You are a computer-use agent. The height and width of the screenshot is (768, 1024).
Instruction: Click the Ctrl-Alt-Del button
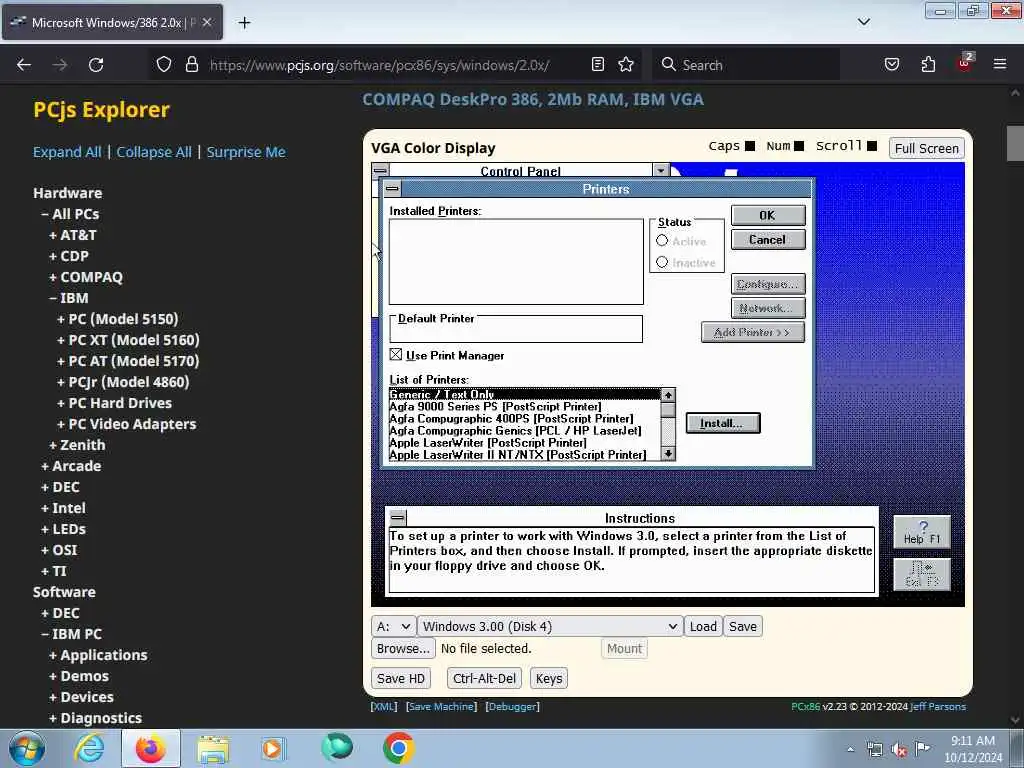pos(484,679)
